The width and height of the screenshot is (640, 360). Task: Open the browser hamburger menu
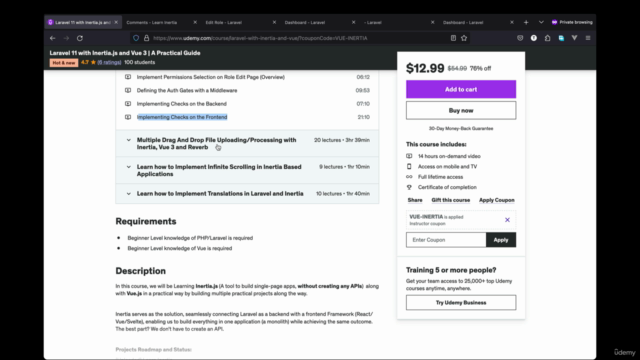pyautogui.click(x=588, y=38)
